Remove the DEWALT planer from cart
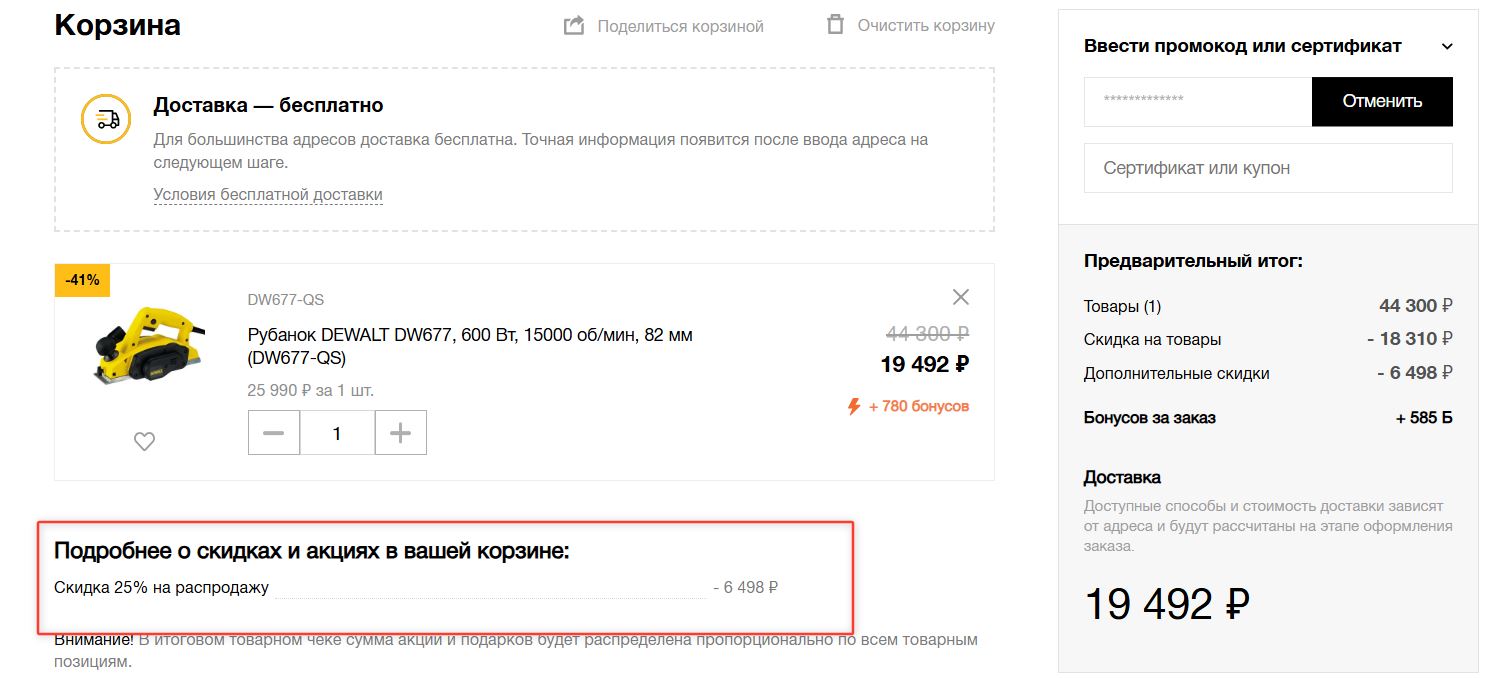This screenshot has height=678, width=1500. (x=960, y=297)
